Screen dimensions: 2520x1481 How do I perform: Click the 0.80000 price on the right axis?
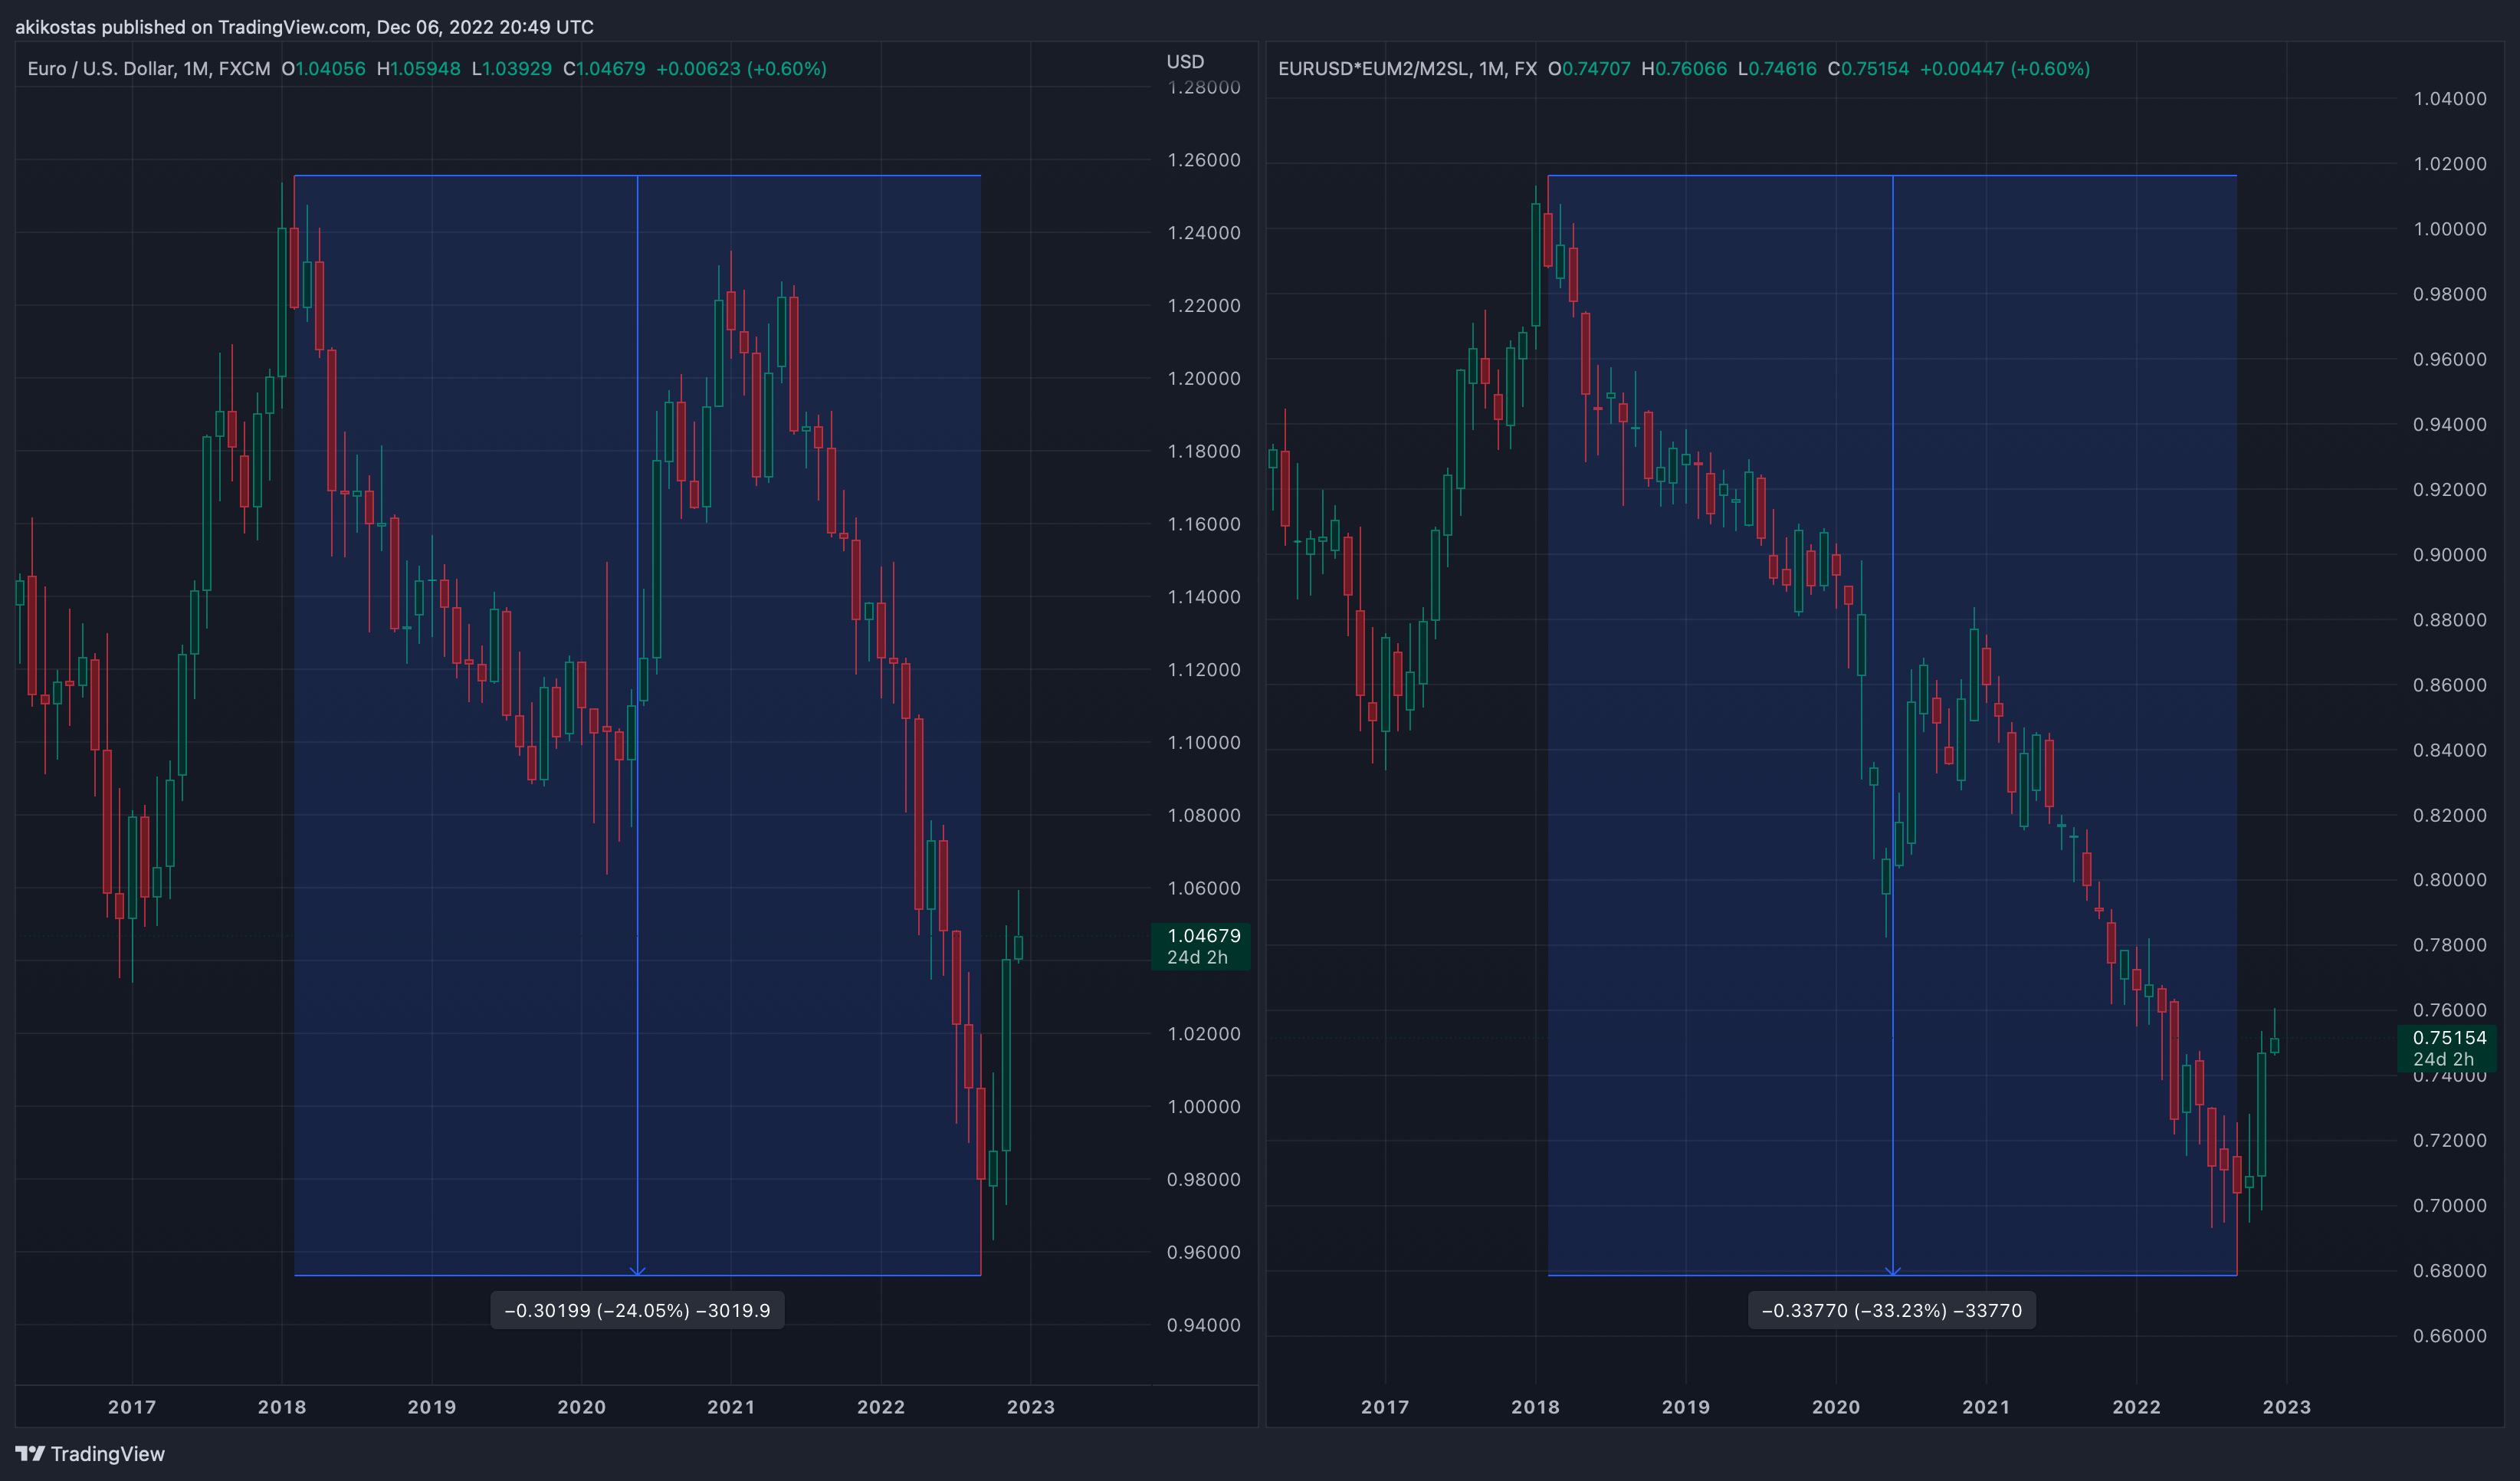coord(2450,880)
